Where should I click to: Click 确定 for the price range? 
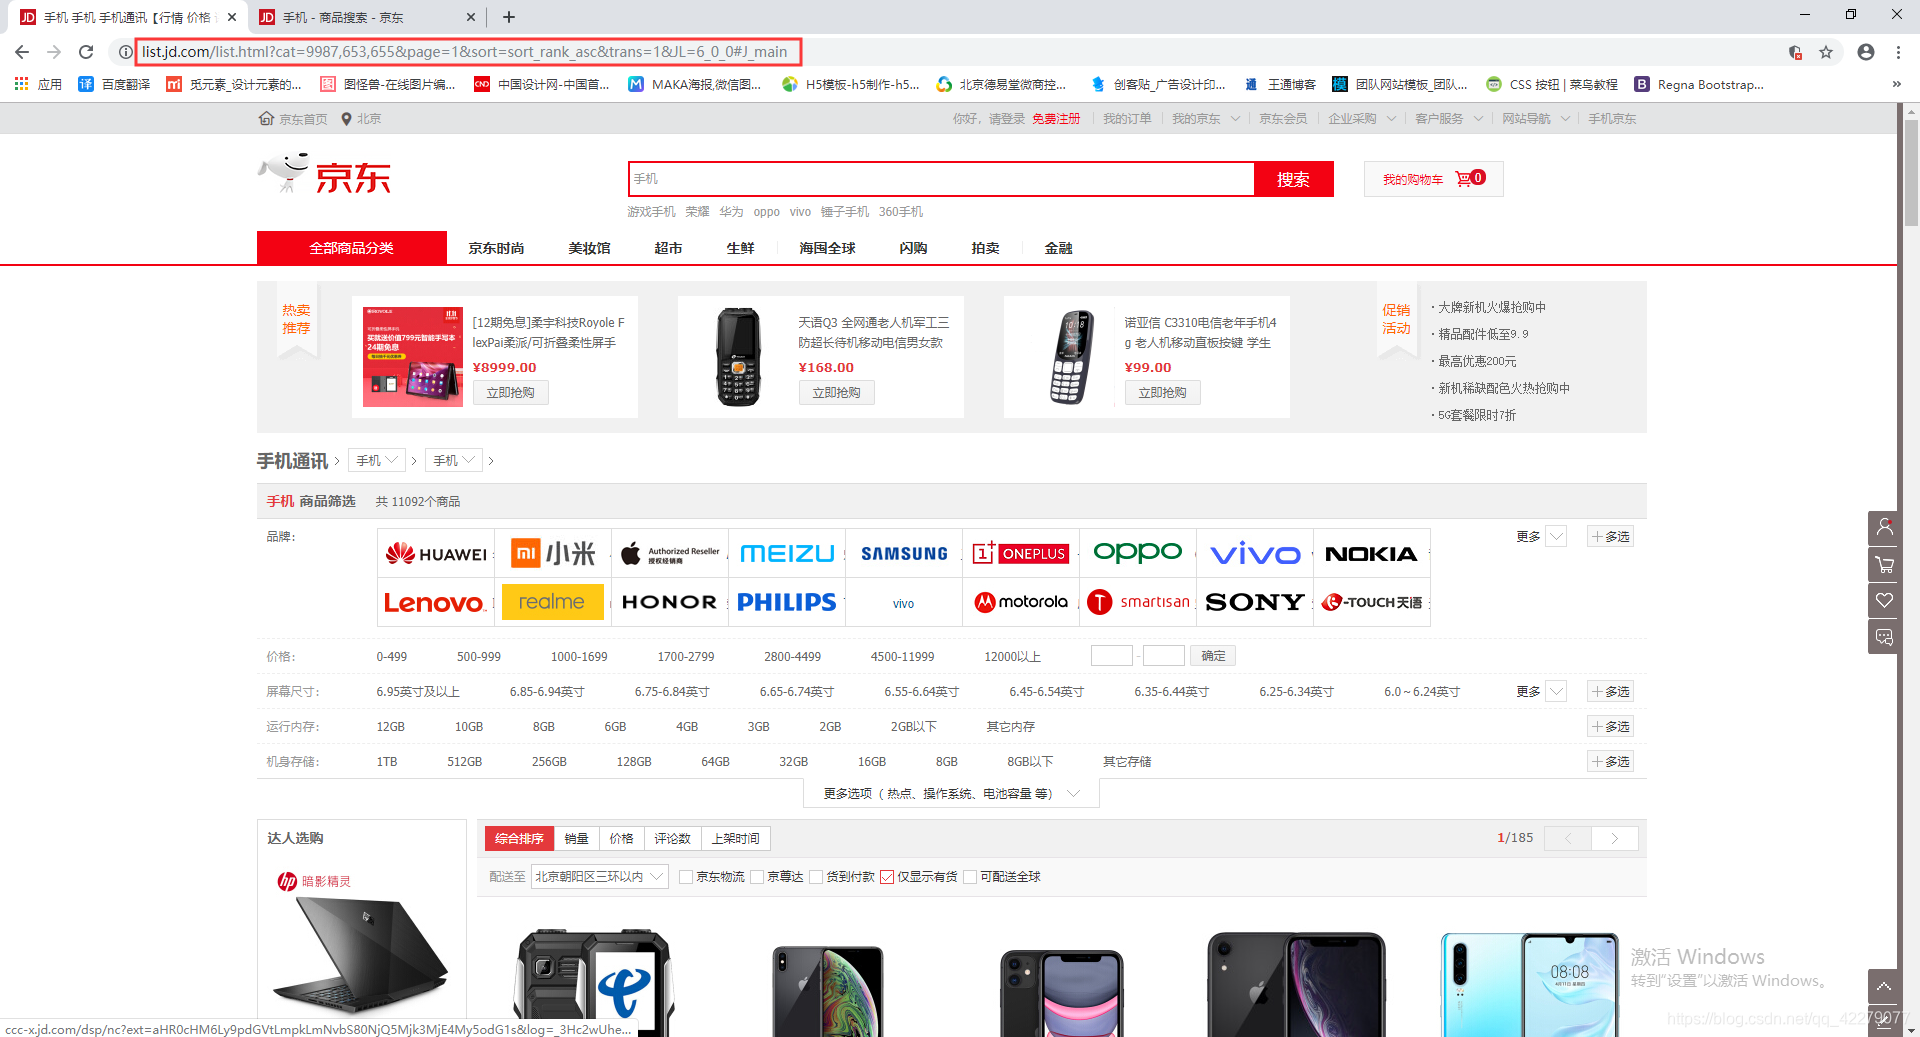[x=1213, y=656]
